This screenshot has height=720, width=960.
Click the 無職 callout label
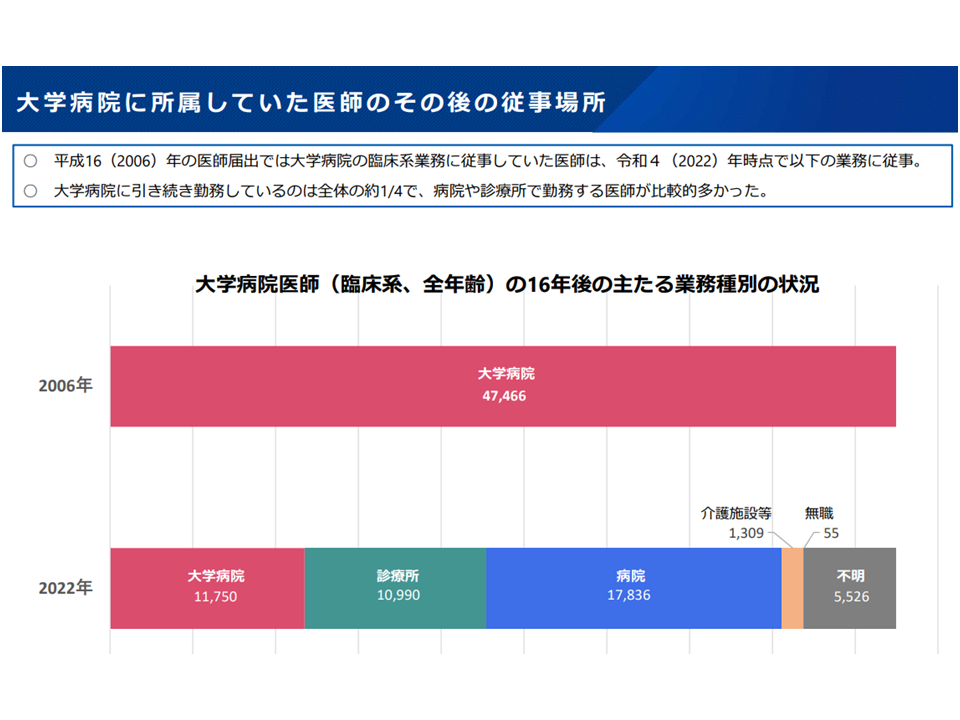820,514
